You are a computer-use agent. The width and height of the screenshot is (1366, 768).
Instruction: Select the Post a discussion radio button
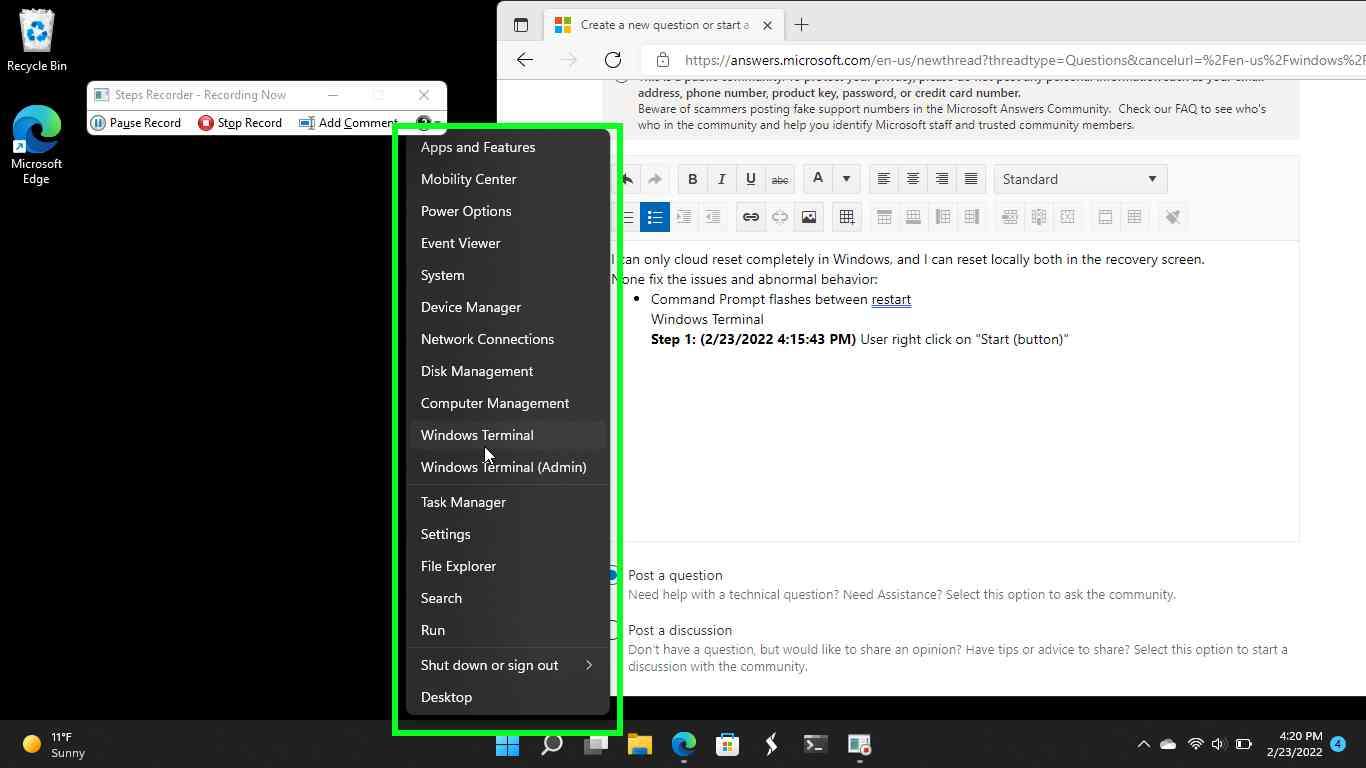coord(611,630)
